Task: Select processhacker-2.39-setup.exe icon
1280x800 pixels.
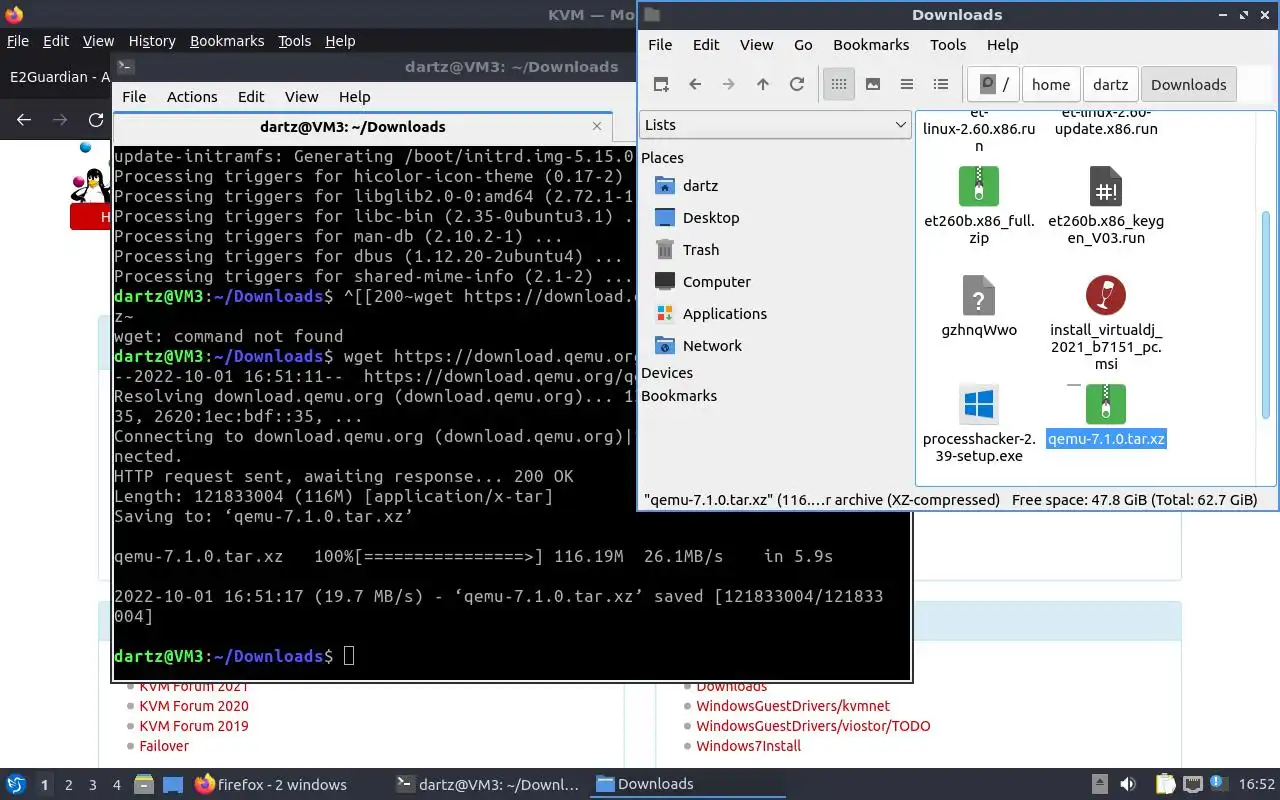Action: pos(978,405)
